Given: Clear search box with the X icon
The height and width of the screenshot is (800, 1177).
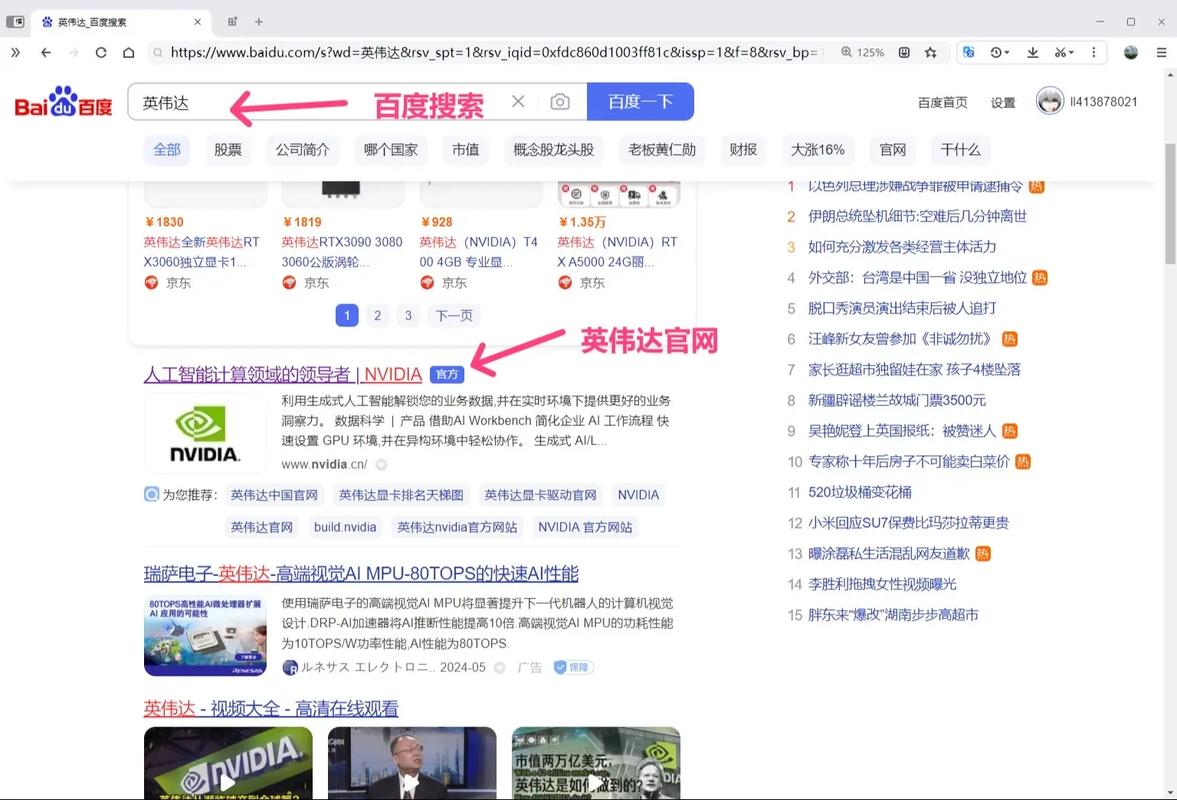Looking at the screenshot, I should pyautogui.click(x=517, y=101).
